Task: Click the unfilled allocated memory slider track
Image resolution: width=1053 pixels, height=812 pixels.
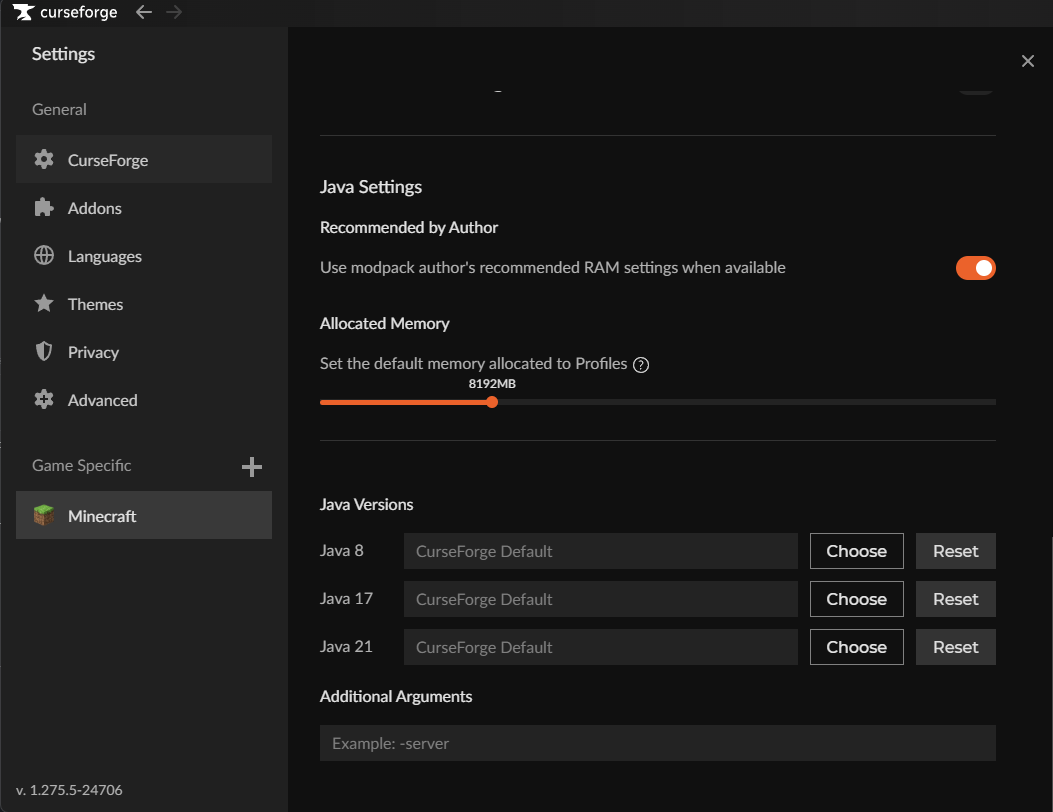Action: pyautogui.click(x=747, y=402)
